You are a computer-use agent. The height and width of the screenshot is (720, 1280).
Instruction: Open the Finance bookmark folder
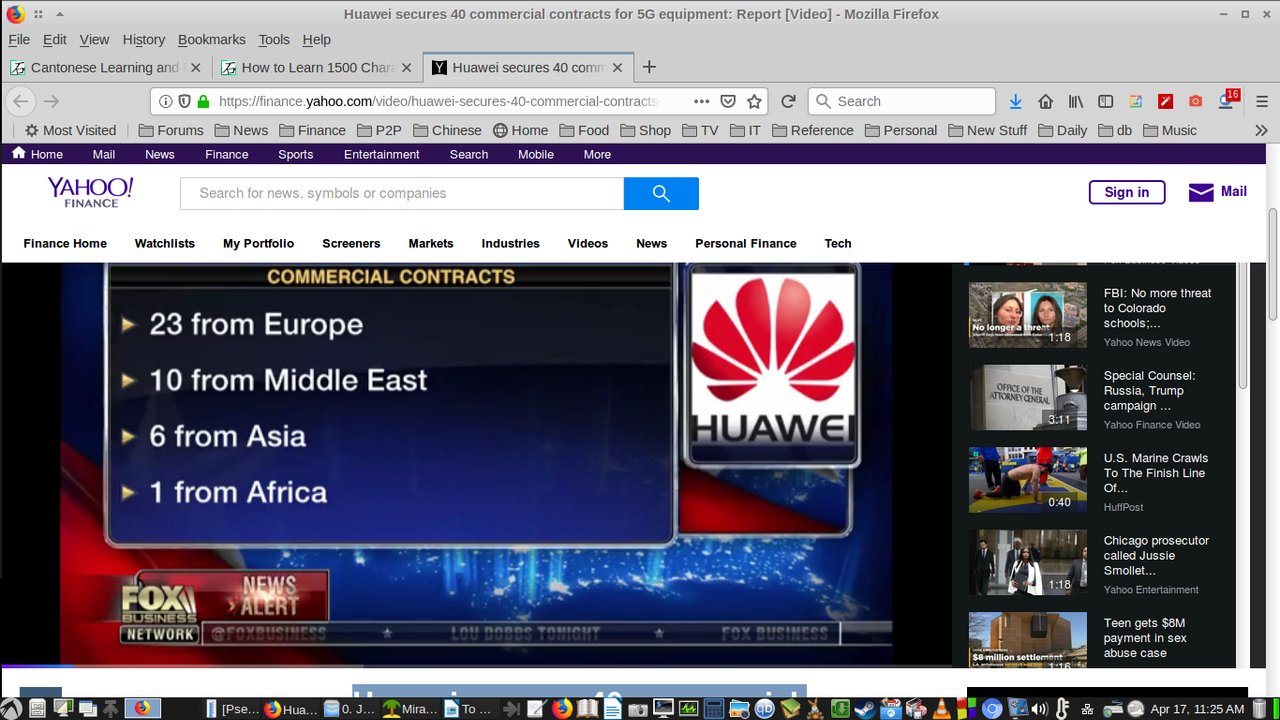(312, 130)
